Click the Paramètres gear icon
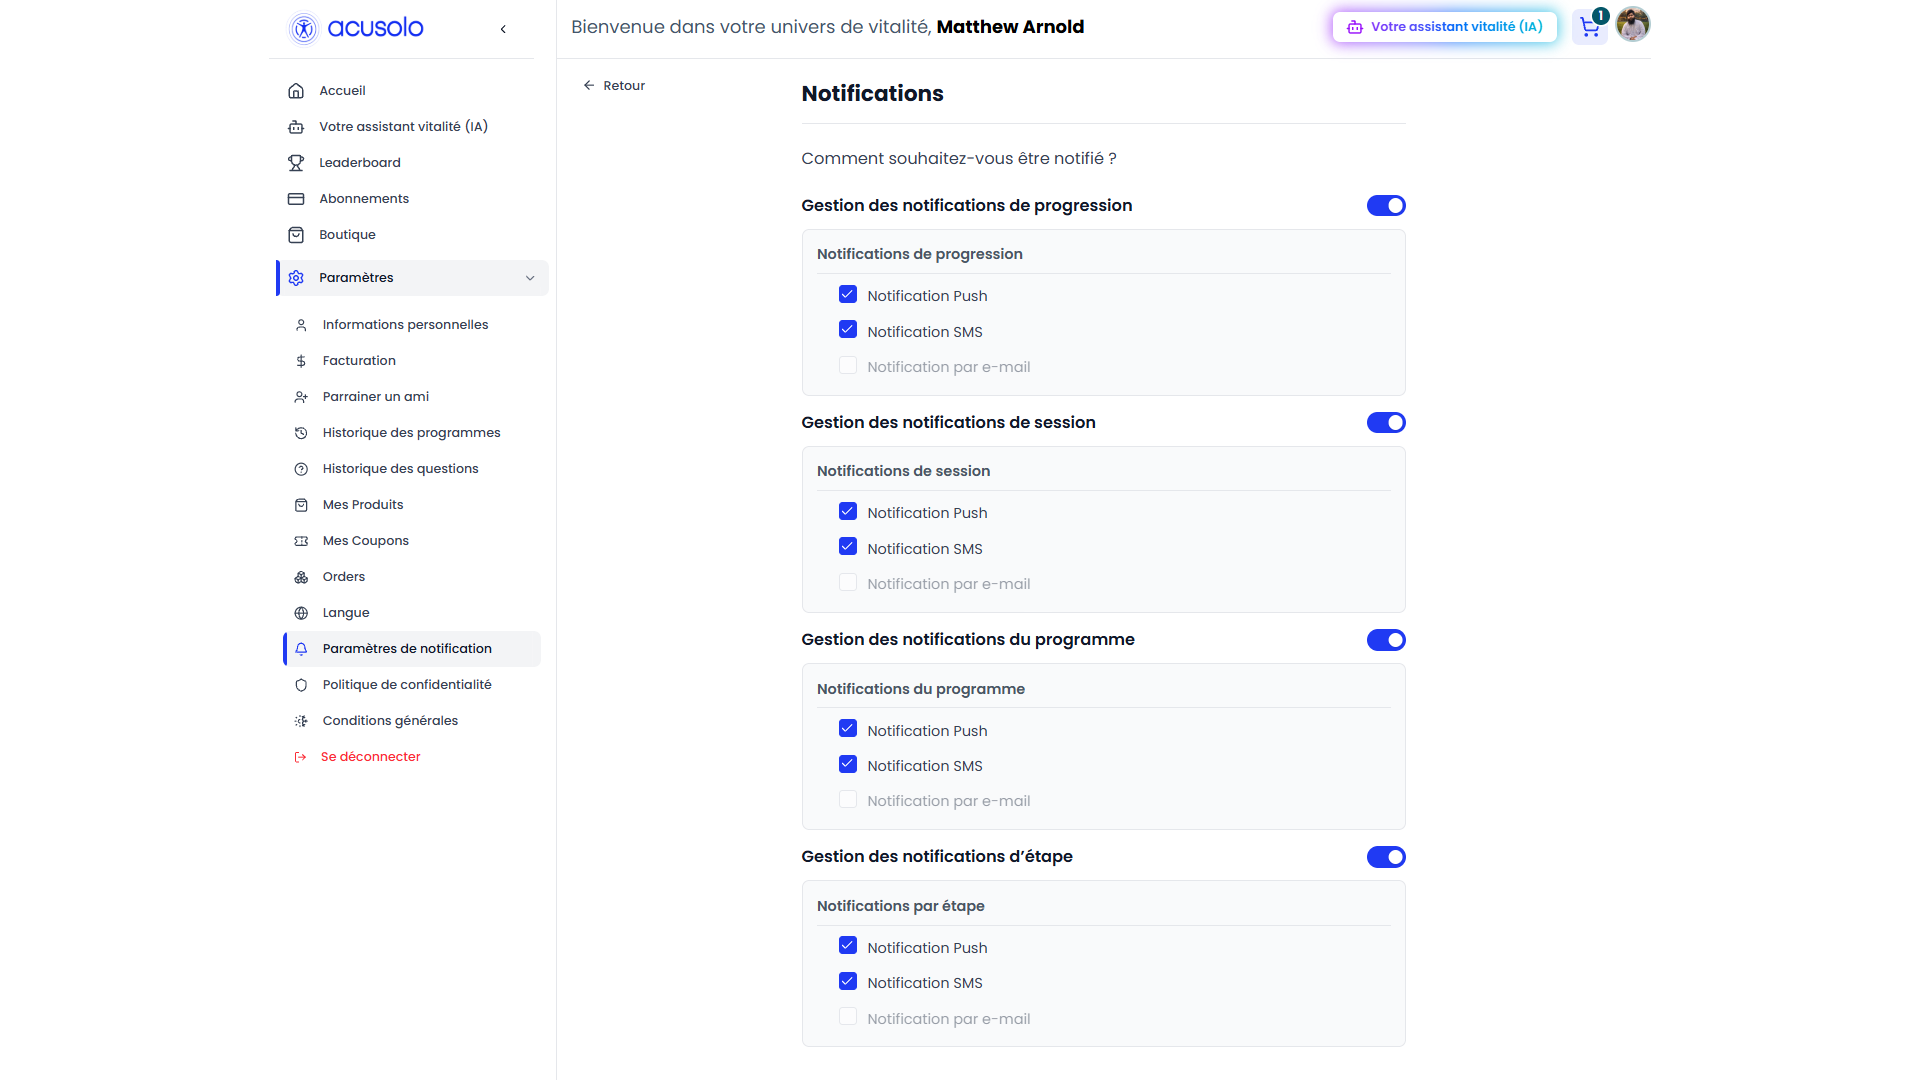The image size is (1920, 1080). pyautogui.click(x=296, y=278)
